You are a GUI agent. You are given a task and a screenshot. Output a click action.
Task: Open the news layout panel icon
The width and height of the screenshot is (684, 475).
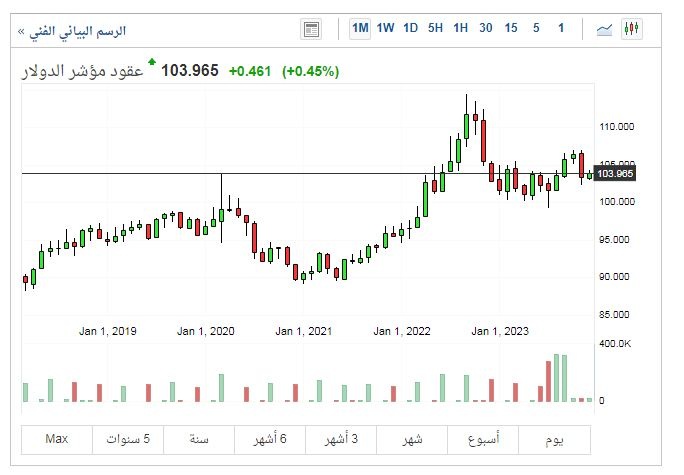point(311,29)
